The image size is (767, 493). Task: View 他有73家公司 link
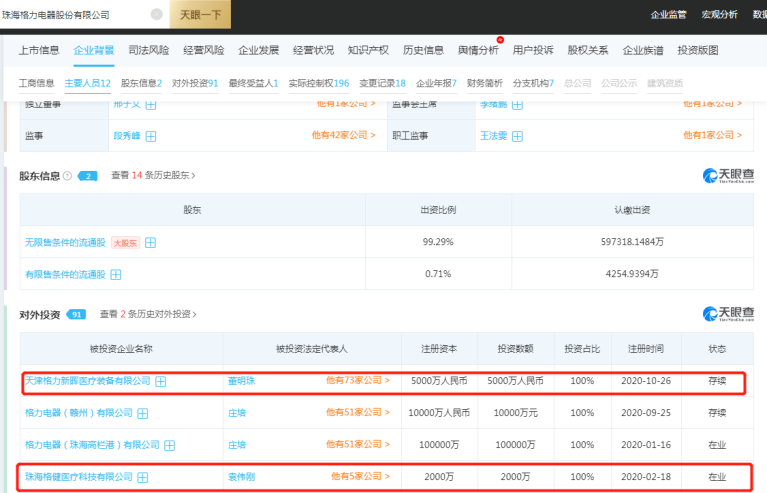358,380
